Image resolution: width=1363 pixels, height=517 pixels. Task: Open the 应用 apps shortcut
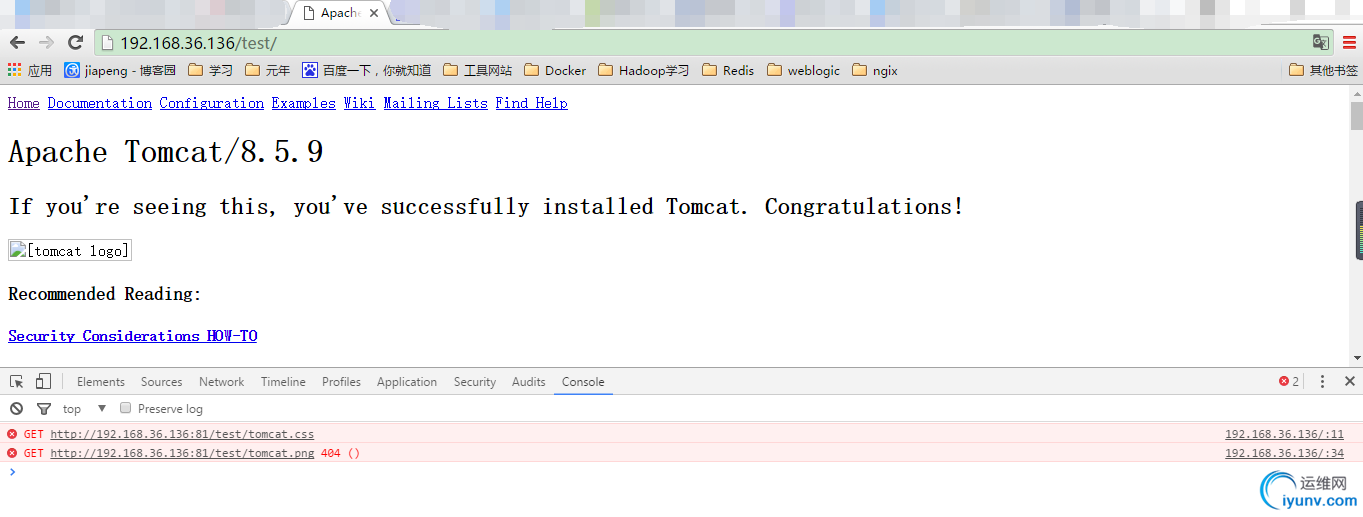click(30, 70)
